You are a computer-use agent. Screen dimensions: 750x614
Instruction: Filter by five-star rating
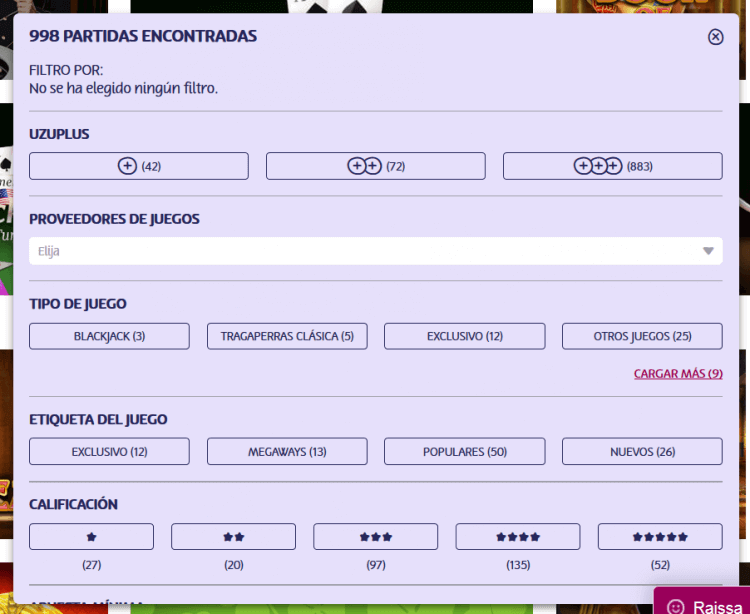coord(660,537)
